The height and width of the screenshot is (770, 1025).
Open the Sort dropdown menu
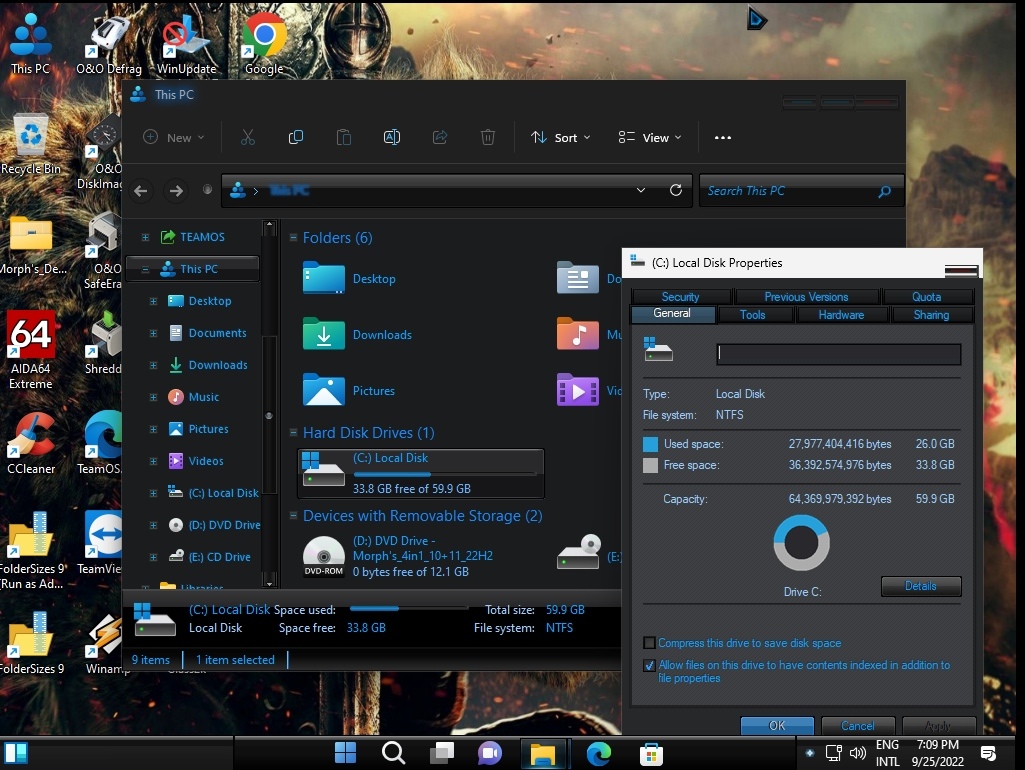[x=560, y=137]
